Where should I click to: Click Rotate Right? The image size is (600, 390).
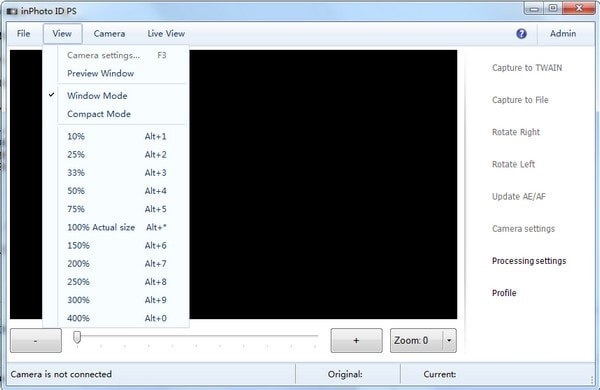(516, 132)
